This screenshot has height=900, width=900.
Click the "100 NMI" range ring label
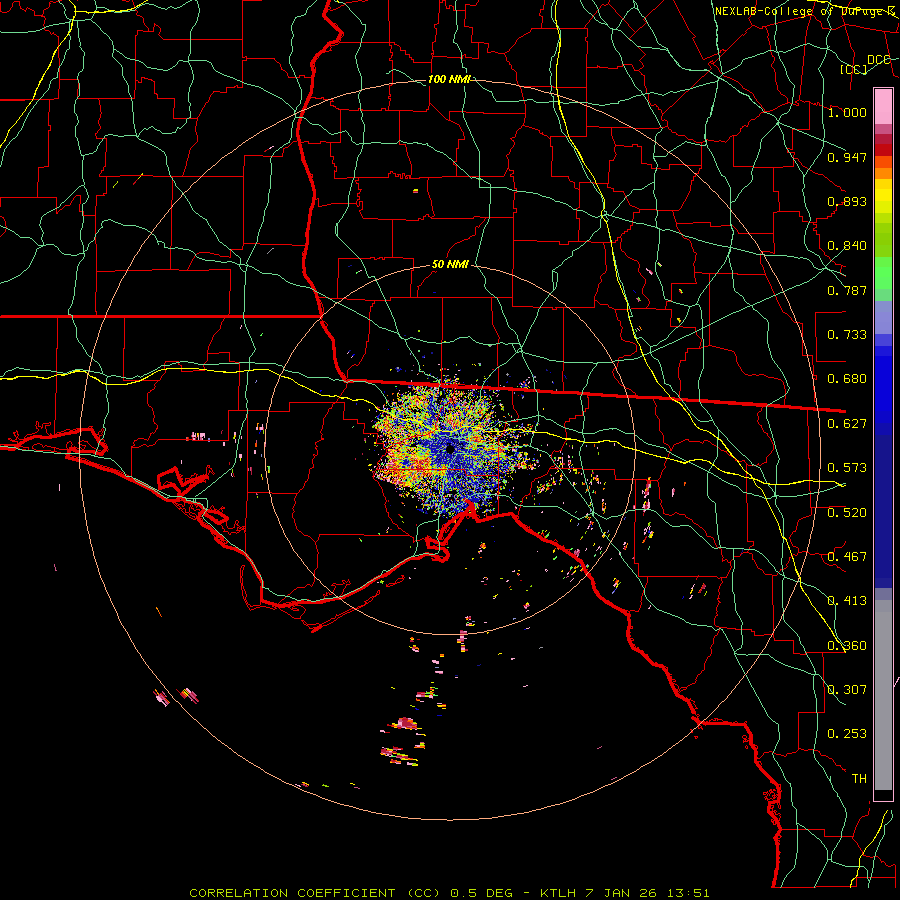coord(449,79)
